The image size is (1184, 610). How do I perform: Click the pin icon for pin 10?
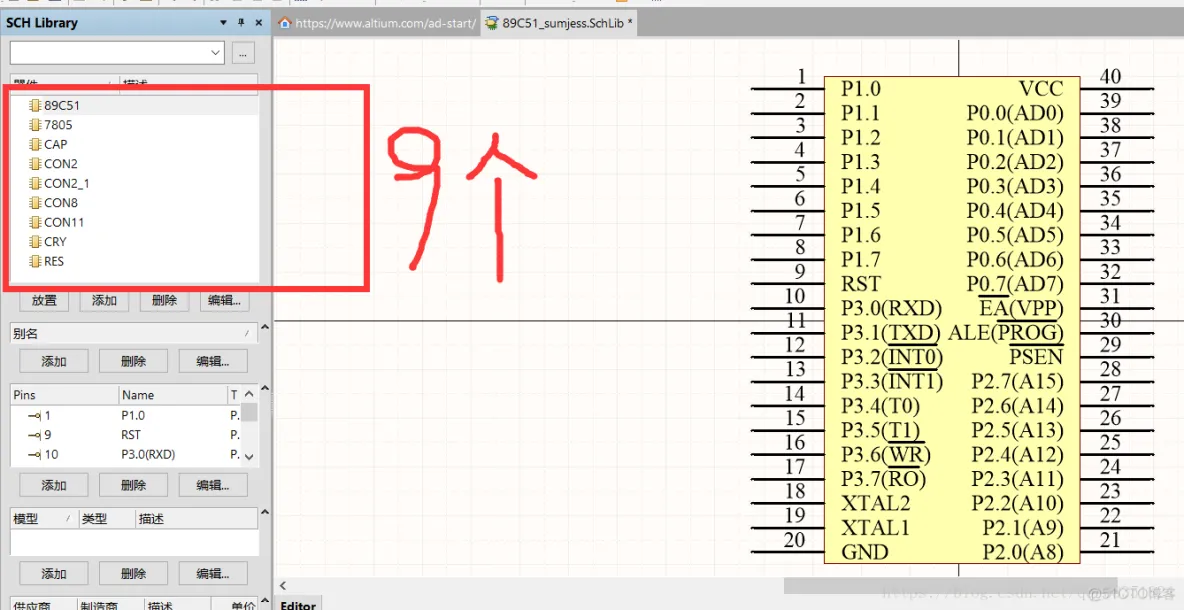click(34, 455)
